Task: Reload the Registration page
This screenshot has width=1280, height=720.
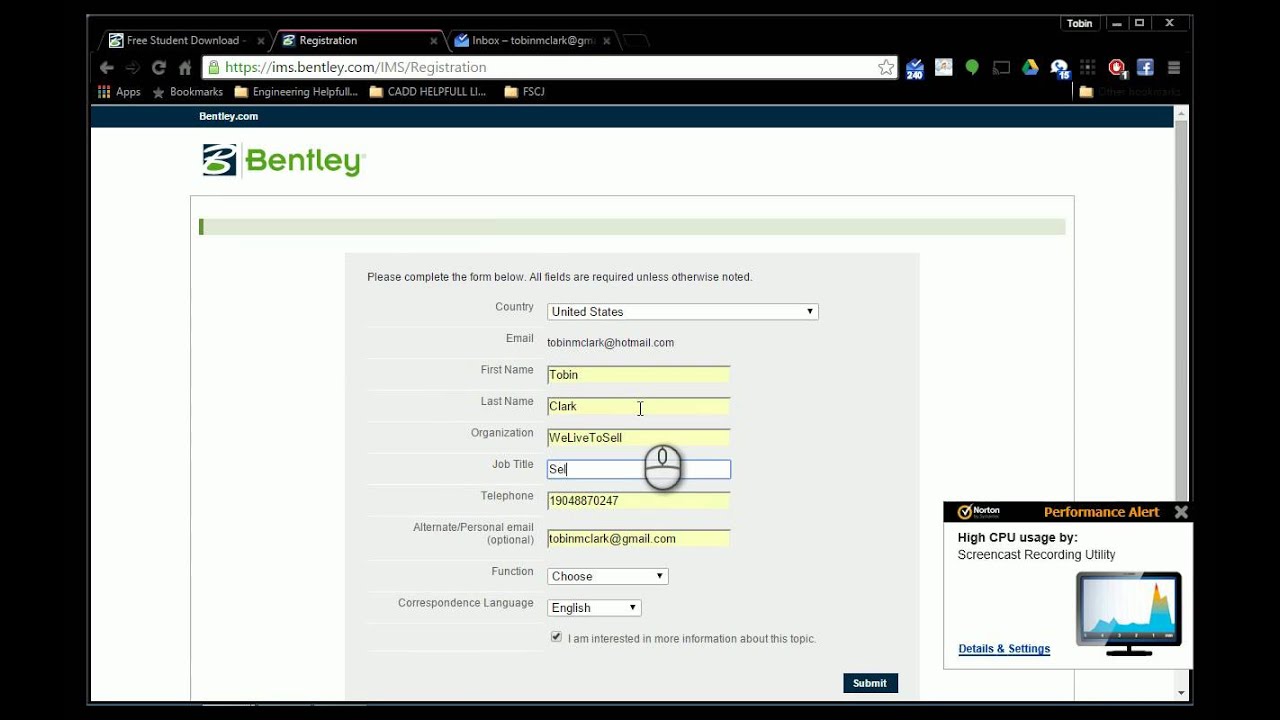Action: point(158,67)
